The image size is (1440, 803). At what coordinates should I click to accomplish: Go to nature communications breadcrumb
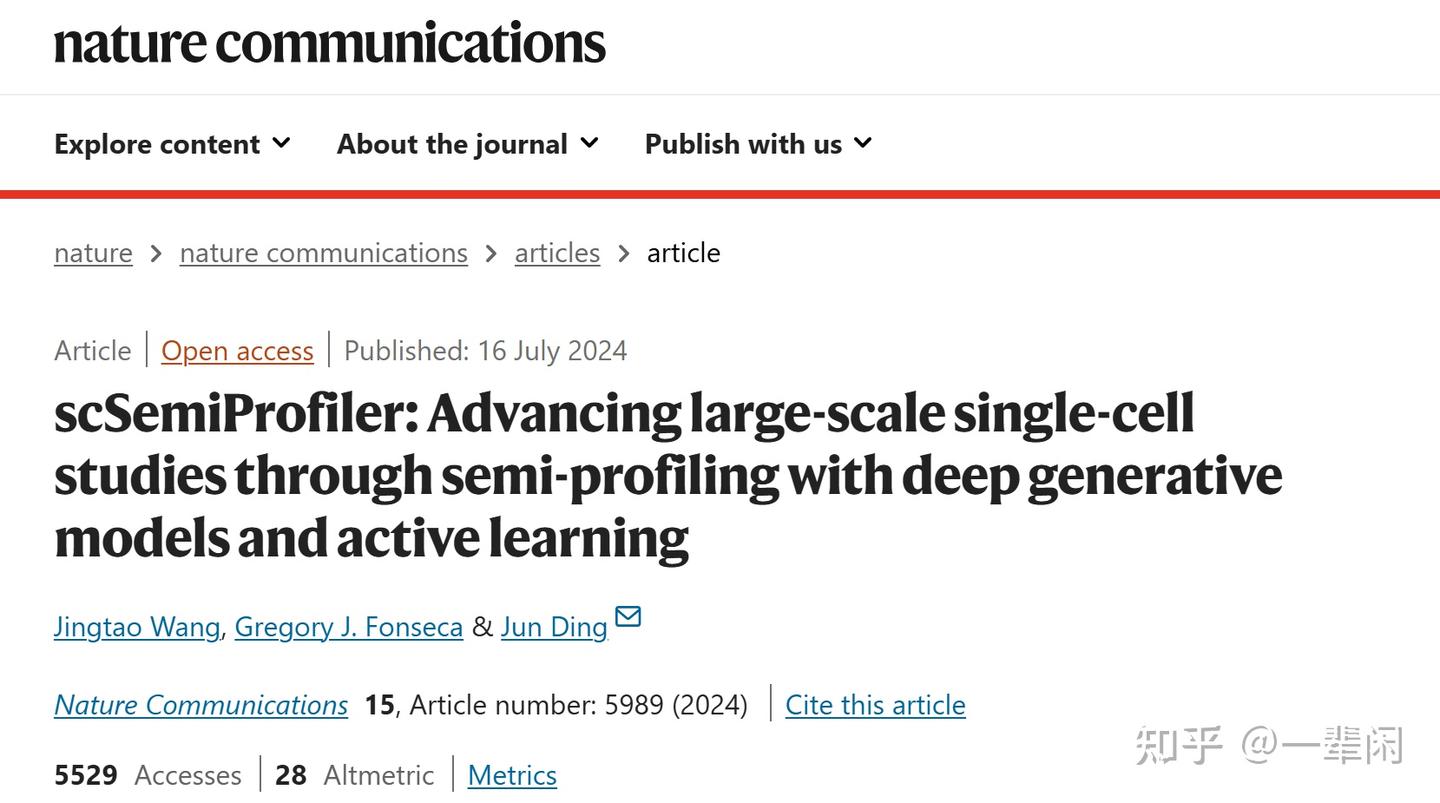[x=323, y=253]
